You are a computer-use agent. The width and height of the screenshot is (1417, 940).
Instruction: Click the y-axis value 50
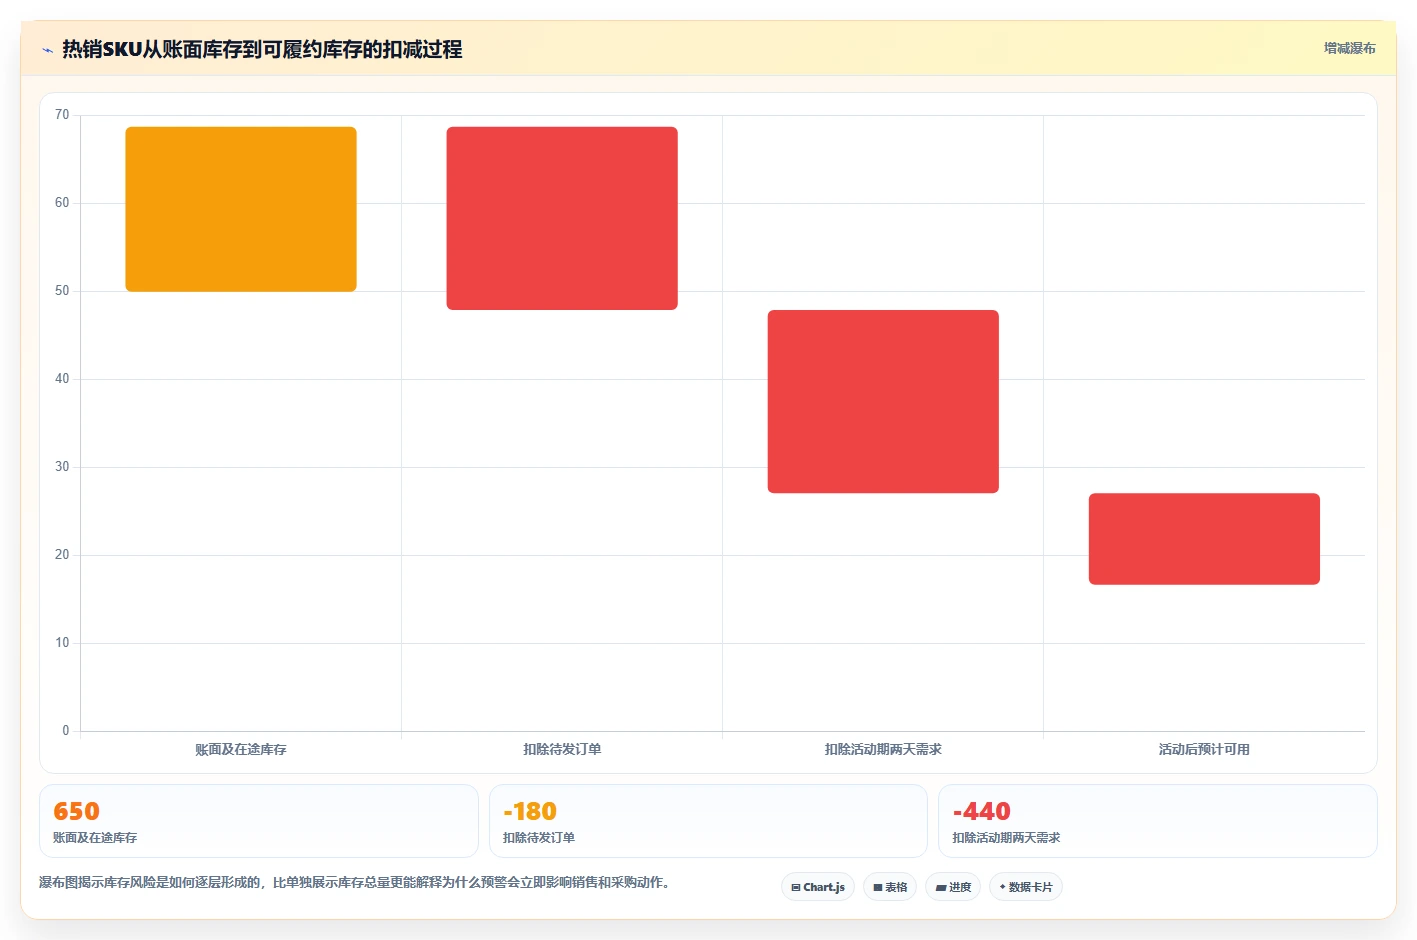(62, 291)
